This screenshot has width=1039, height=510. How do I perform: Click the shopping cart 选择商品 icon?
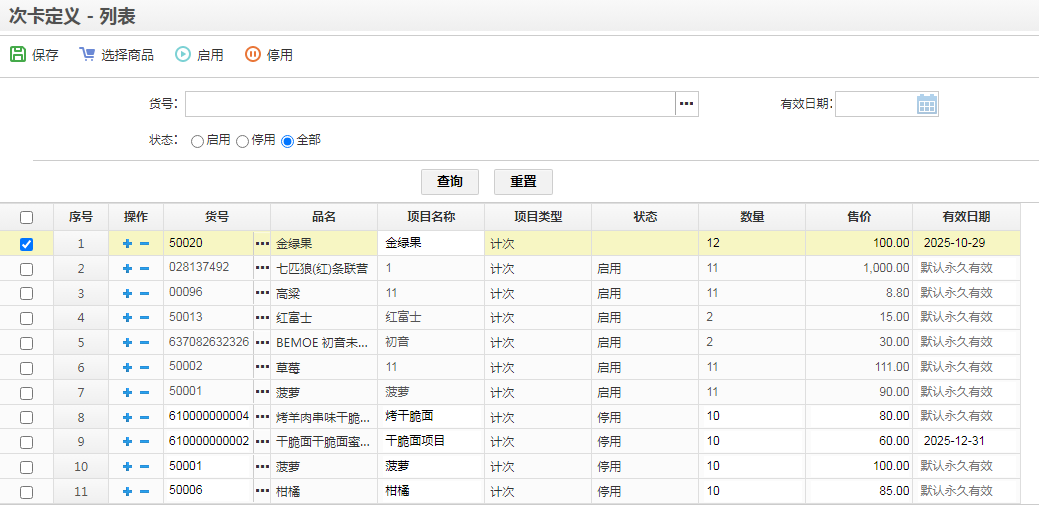87,55
